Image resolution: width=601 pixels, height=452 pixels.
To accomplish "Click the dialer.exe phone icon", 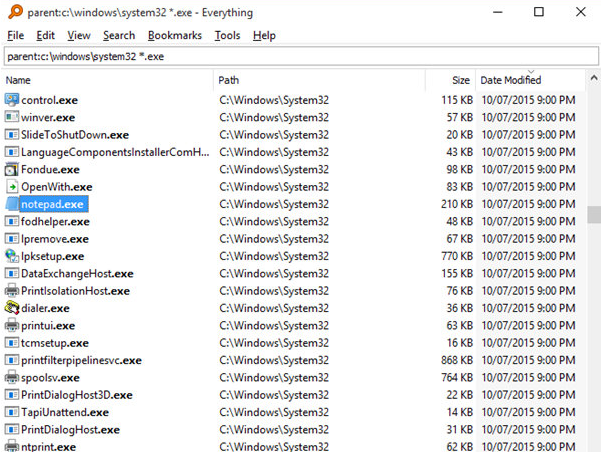I will click(11, 308).
